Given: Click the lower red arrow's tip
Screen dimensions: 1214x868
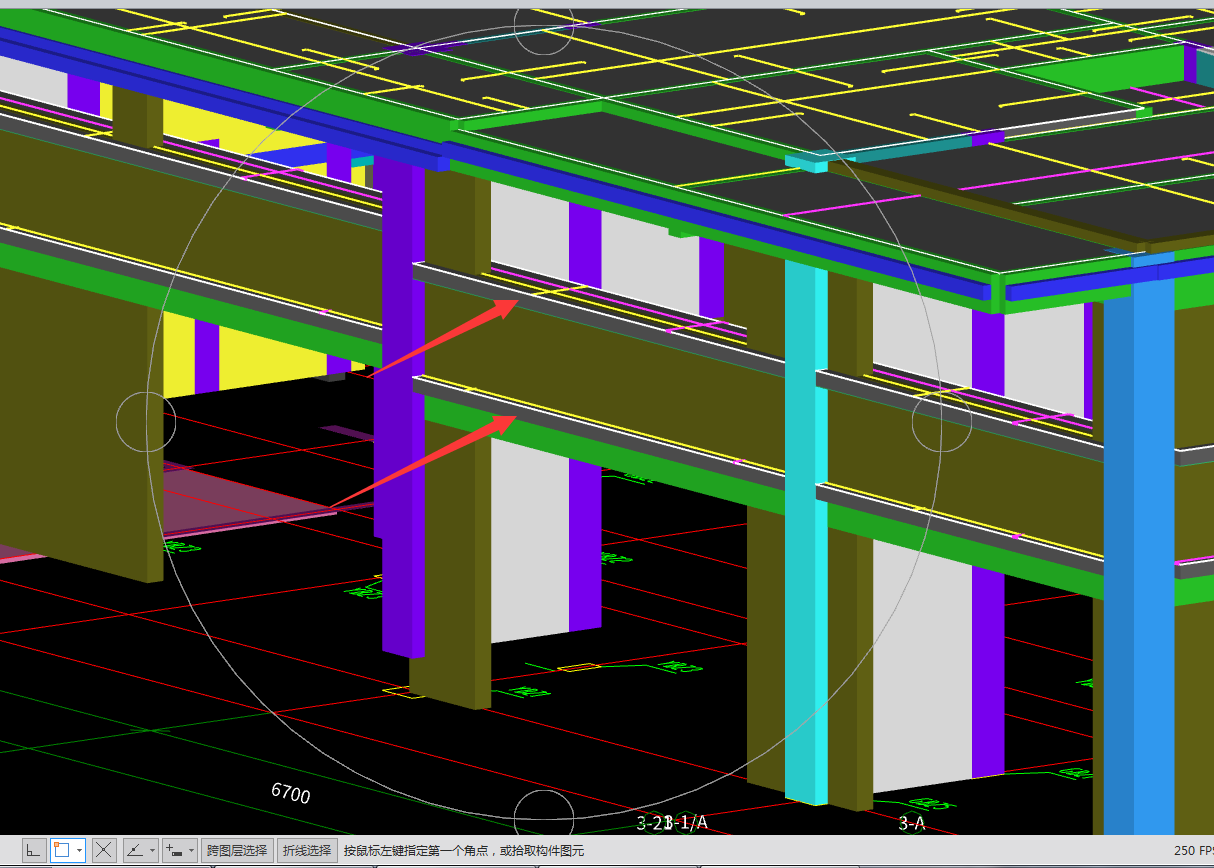Looking at the screenshot, I should (x=517, y=417).
